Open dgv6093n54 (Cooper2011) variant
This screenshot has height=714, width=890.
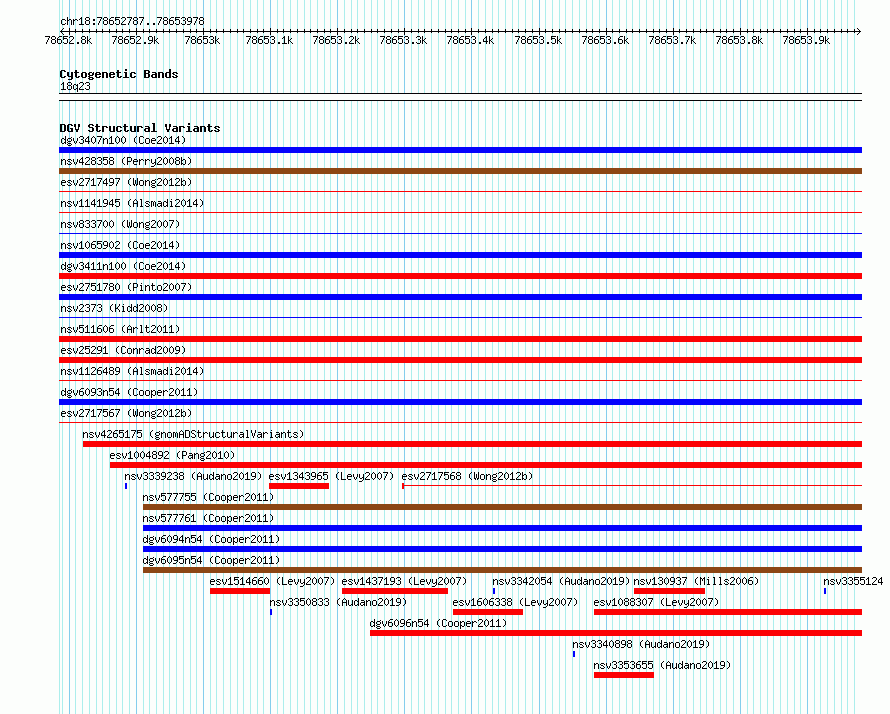click(x=129, y=392)
